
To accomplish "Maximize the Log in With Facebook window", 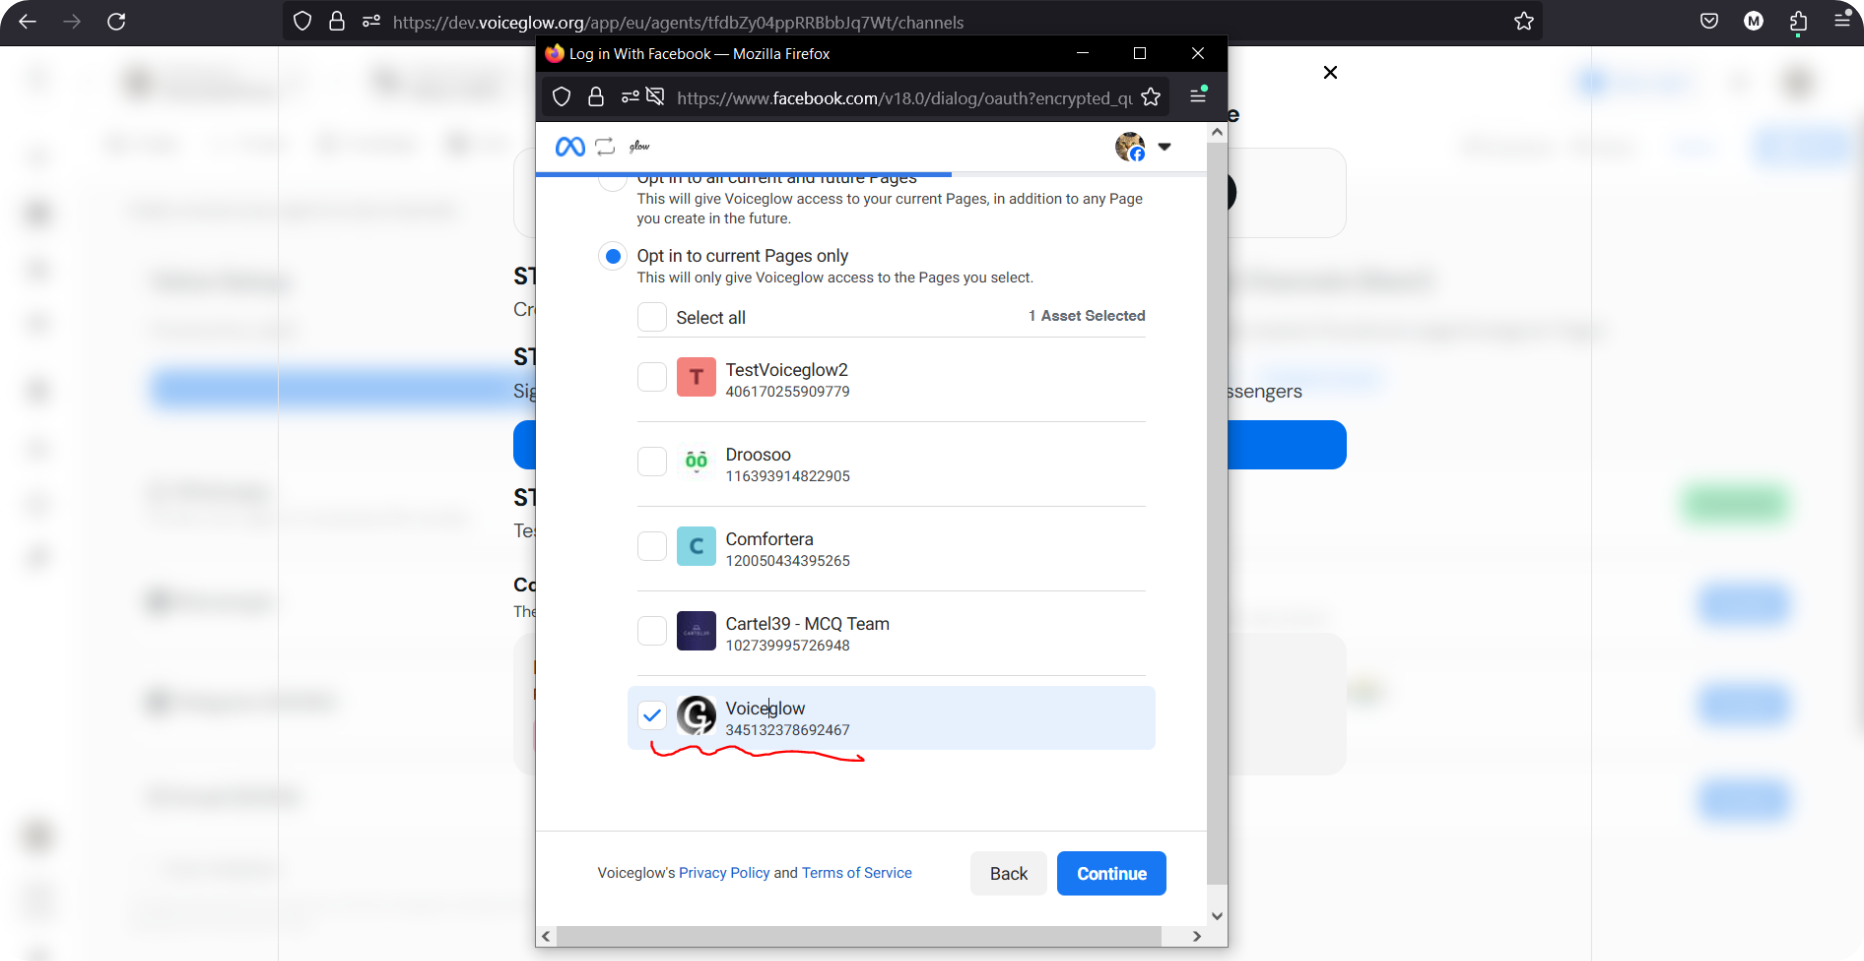I will pyautogui.click(x=1139, y=53).
